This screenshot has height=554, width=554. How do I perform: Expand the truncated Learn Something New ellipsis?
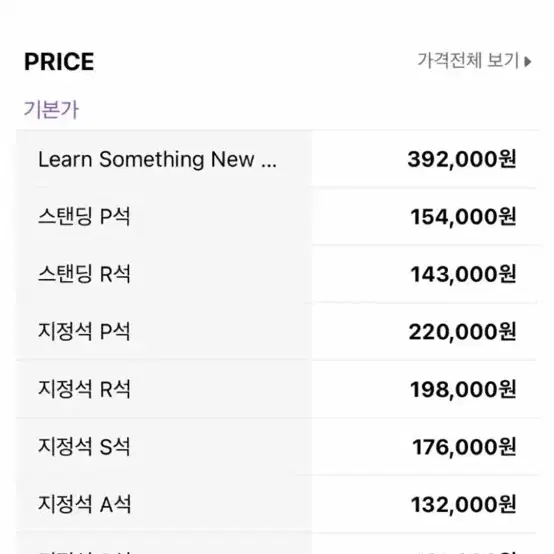click(269, 166)
